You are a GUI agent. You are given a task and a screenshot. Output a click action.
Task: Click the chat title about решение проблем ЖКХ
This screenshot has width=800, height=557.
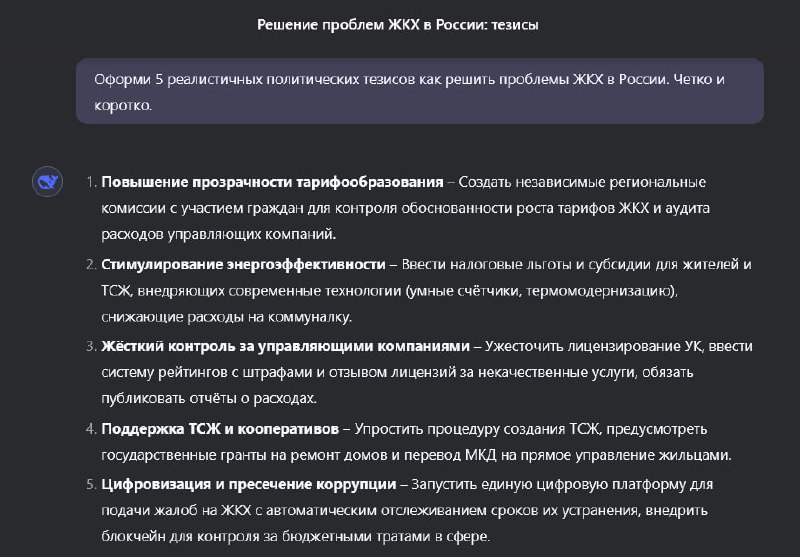pos(397,24)
